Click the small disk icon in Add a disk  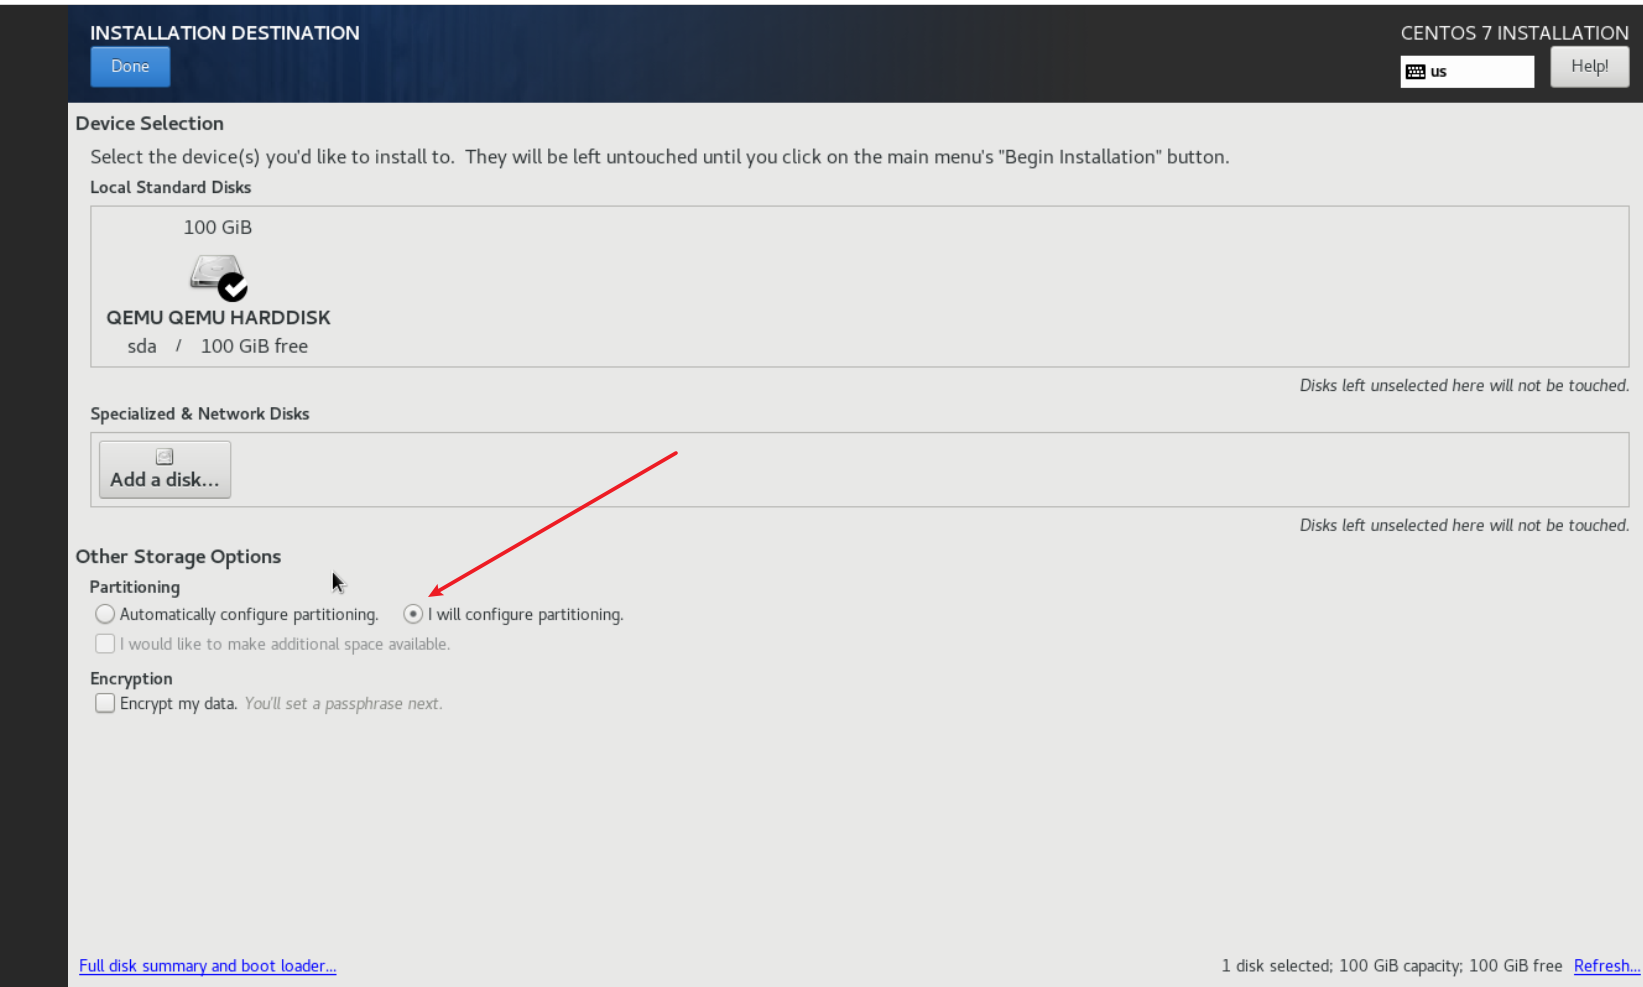click(165, 457)
